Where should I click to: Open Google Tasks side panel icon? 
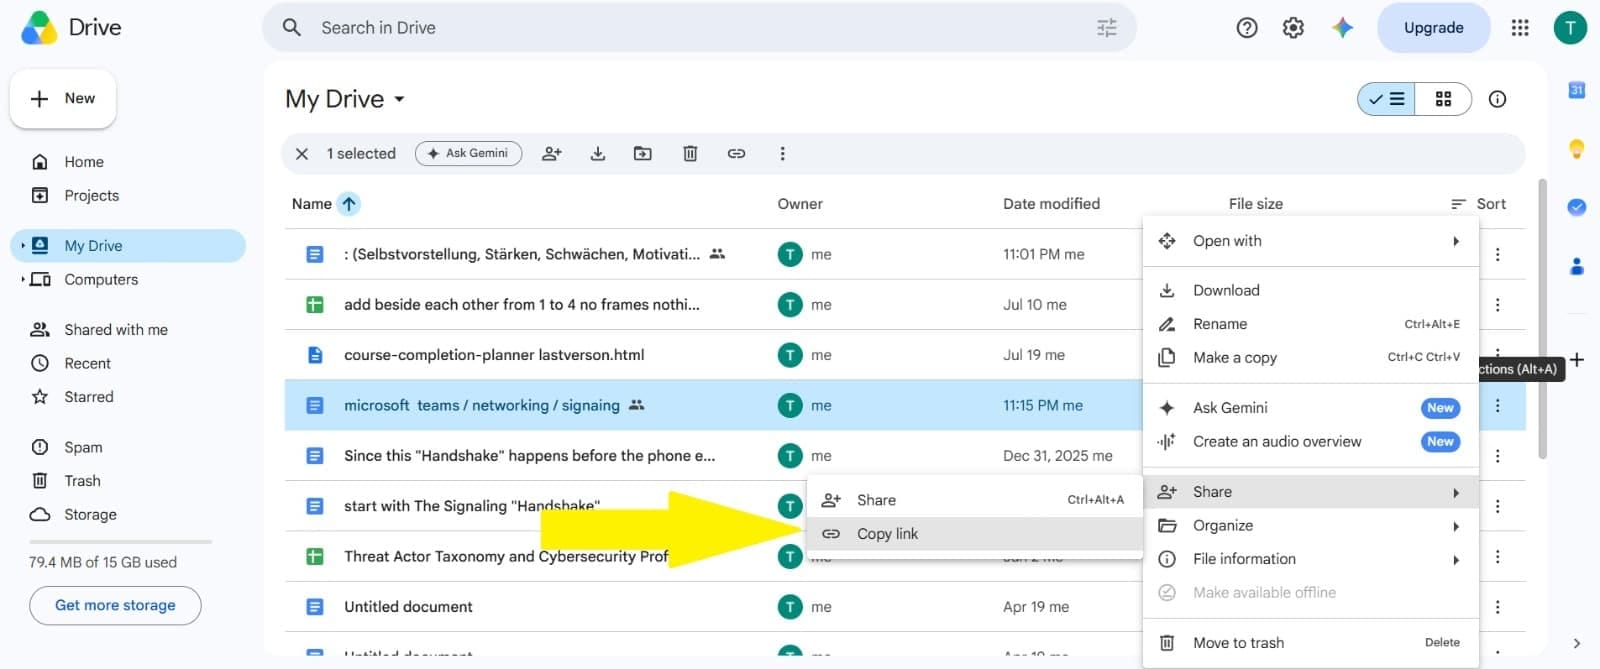(x=1577, y=207)
